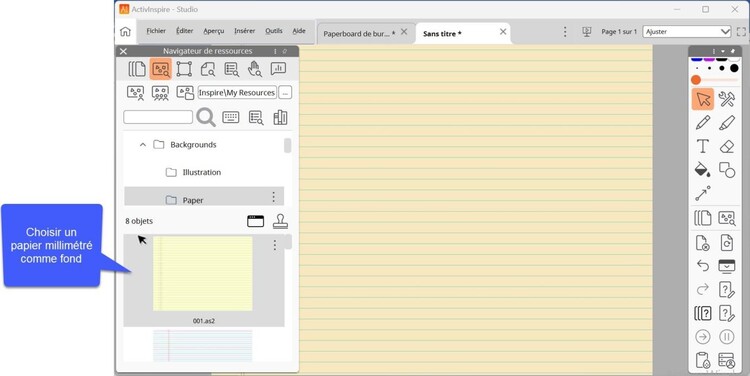Open main toolbox options dropdown arrow
Screen dimensions: 750x376
pos(723,51)
